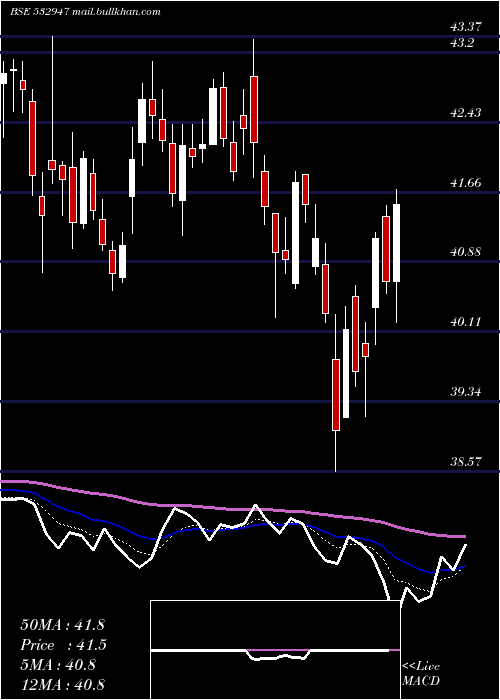The width and height of the screenshot is (500, 700).
Task: Click the 12MA : 40.8 readout
Action: click(62, 684)
